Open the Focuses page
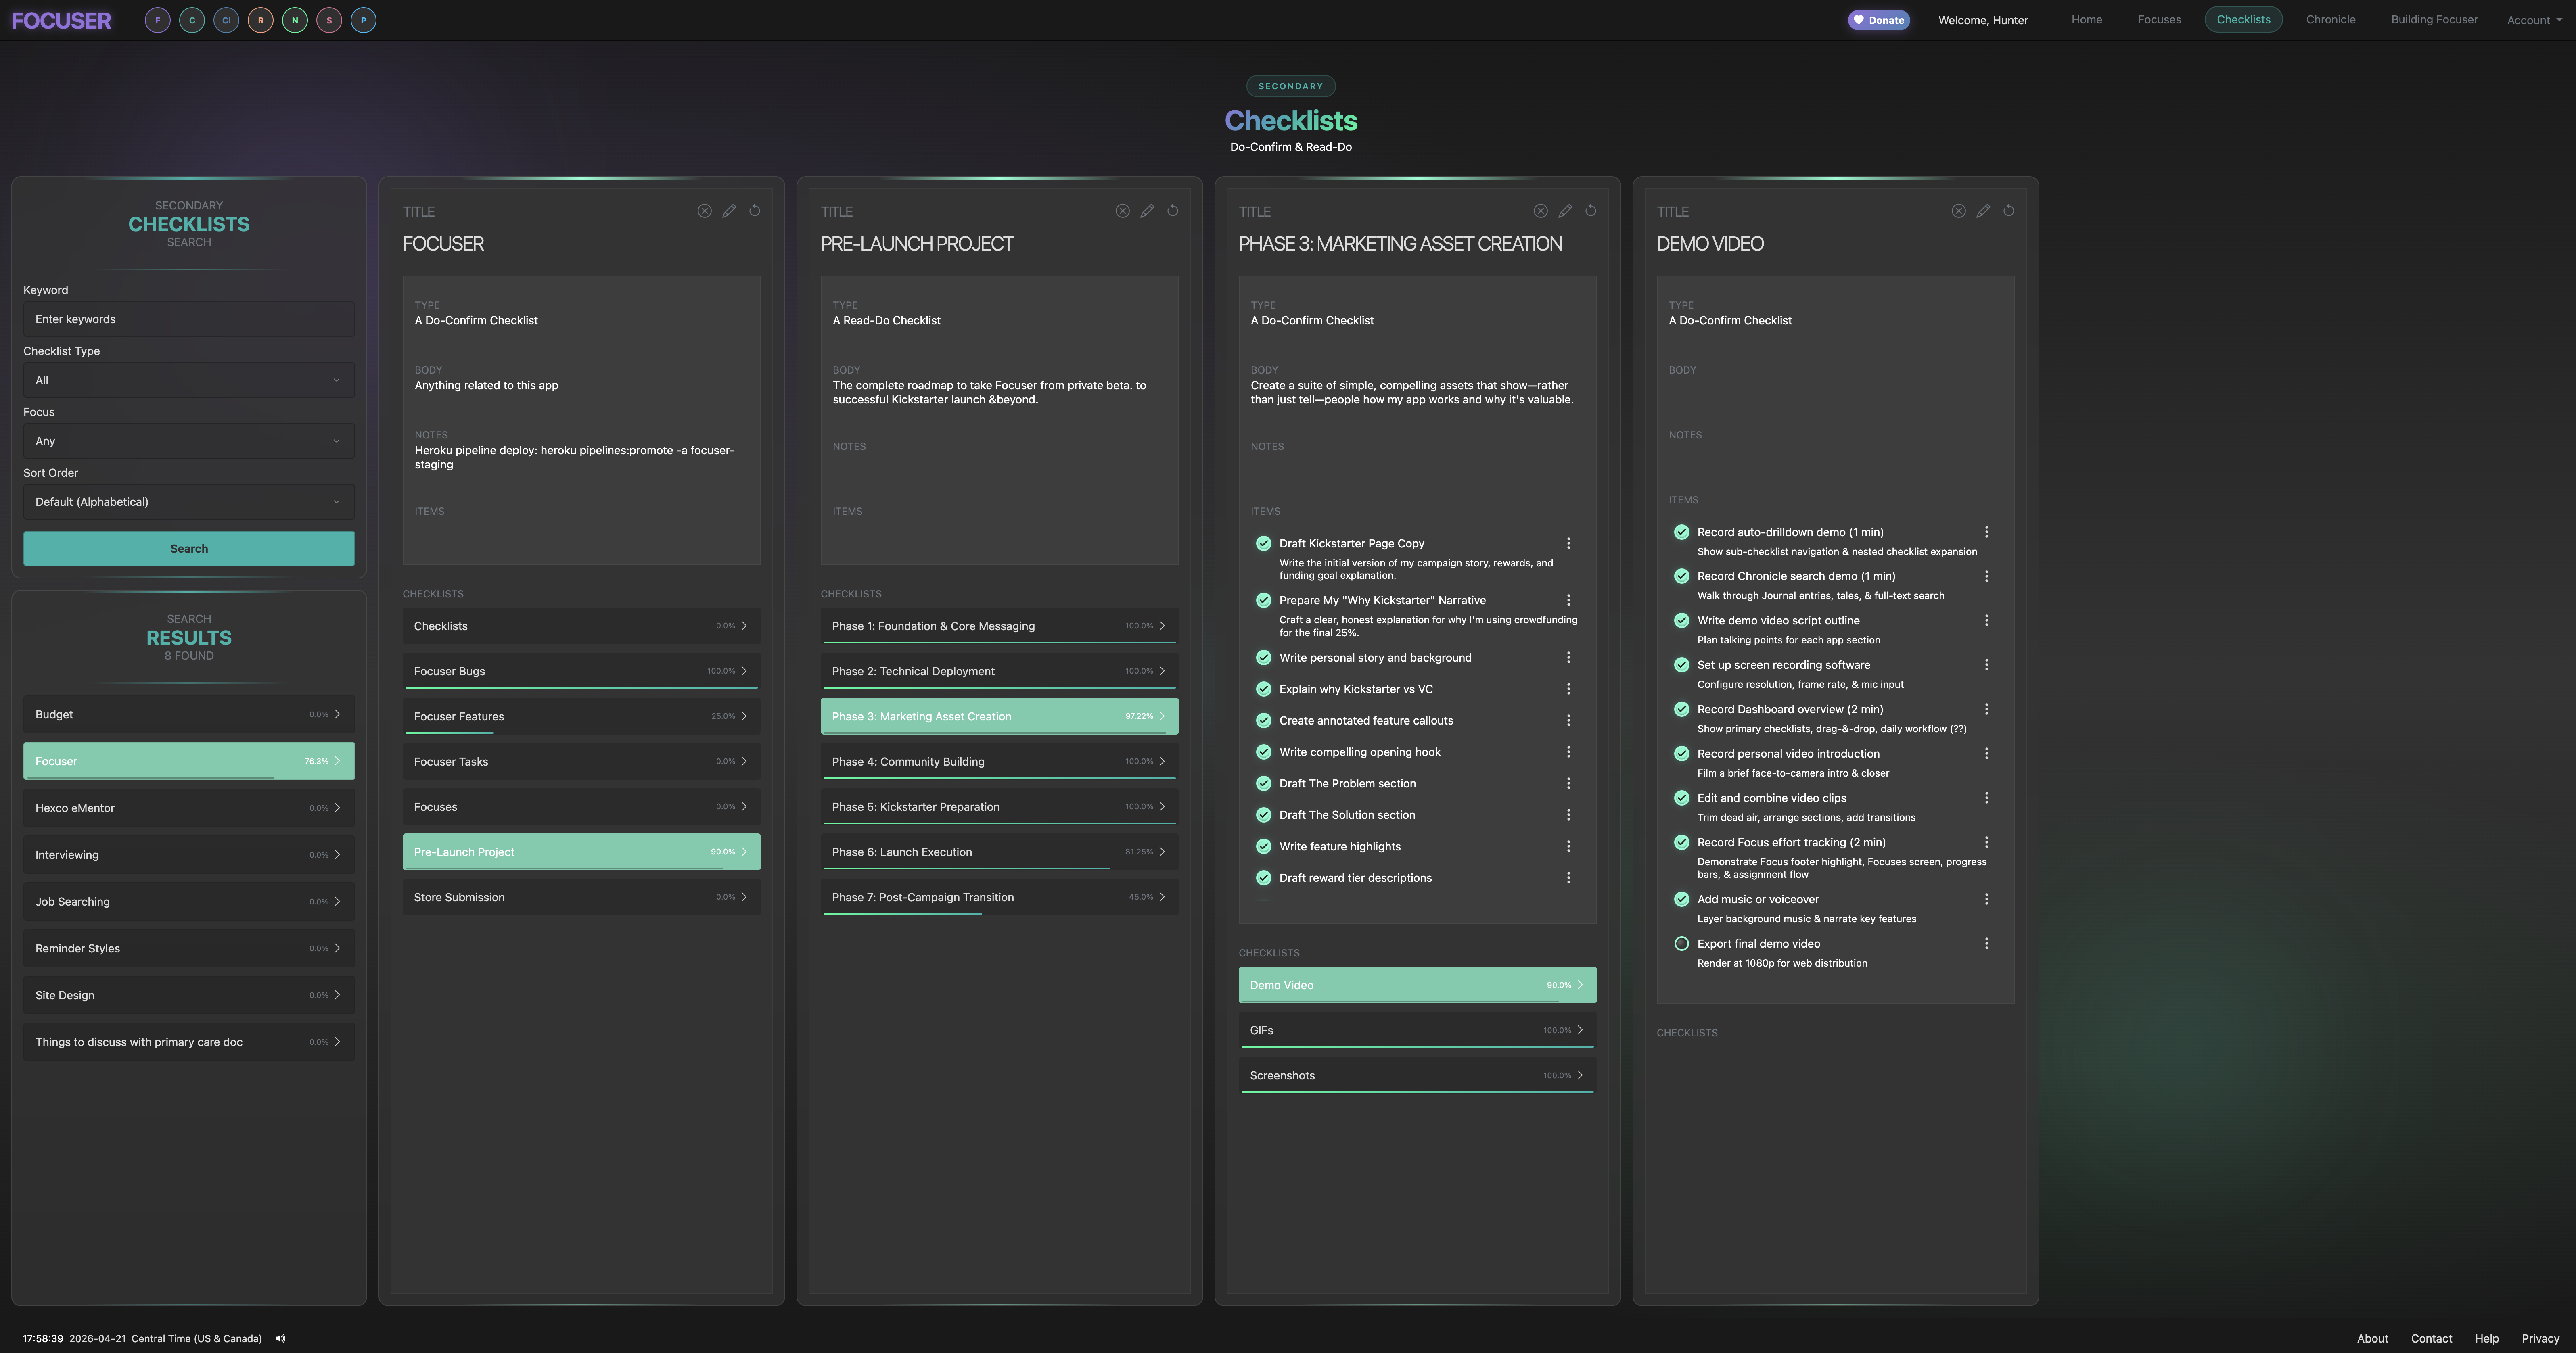The height and width of the screenshot is (1353, 2576). [2159, 20]
